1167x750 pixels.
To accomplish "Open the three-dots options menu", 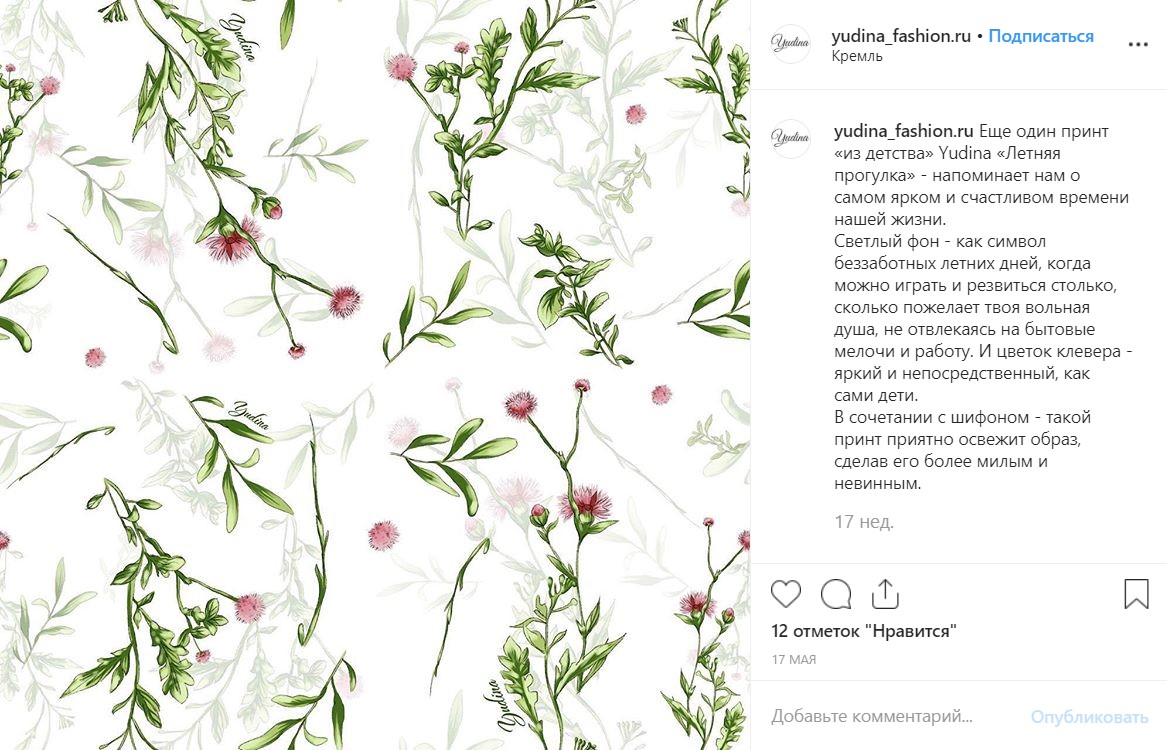I will pos(1138,45).
